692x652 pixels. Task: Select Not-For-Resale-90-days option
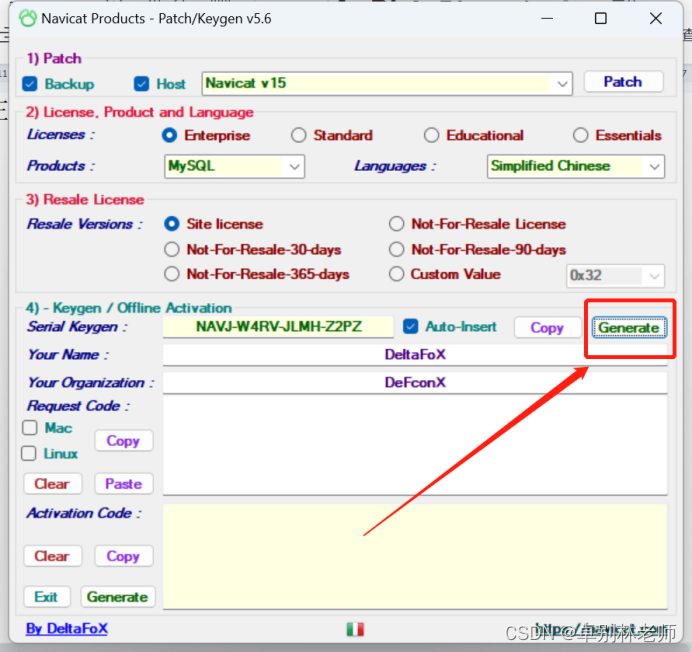click(x=396, y=249)
